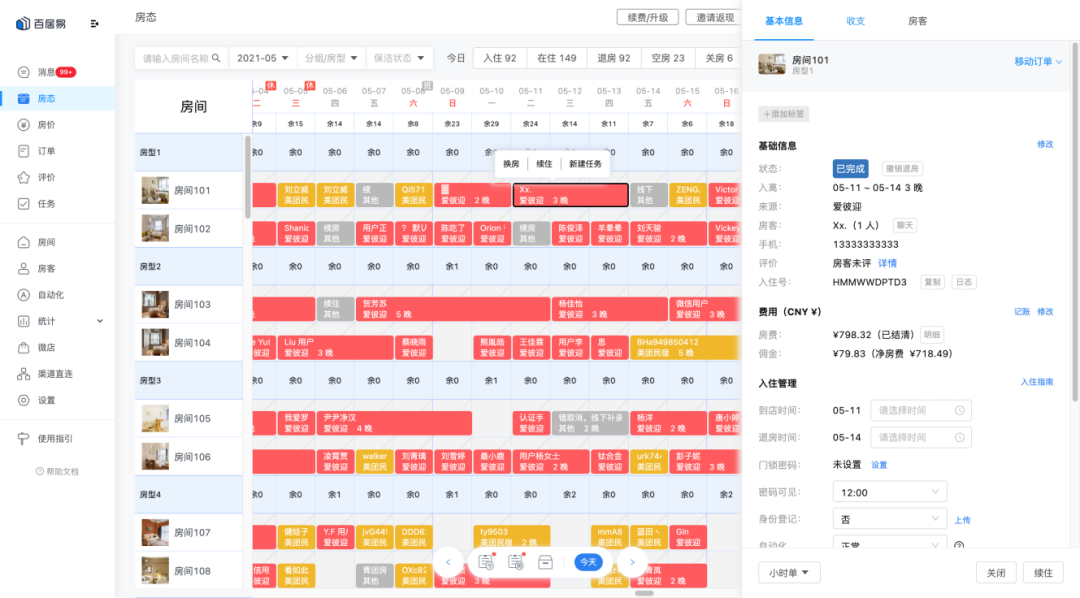Open 使用指引 usage guide in sidebar
The width and height of the screenshot is (1080, 598).
[x=55, y=439]
